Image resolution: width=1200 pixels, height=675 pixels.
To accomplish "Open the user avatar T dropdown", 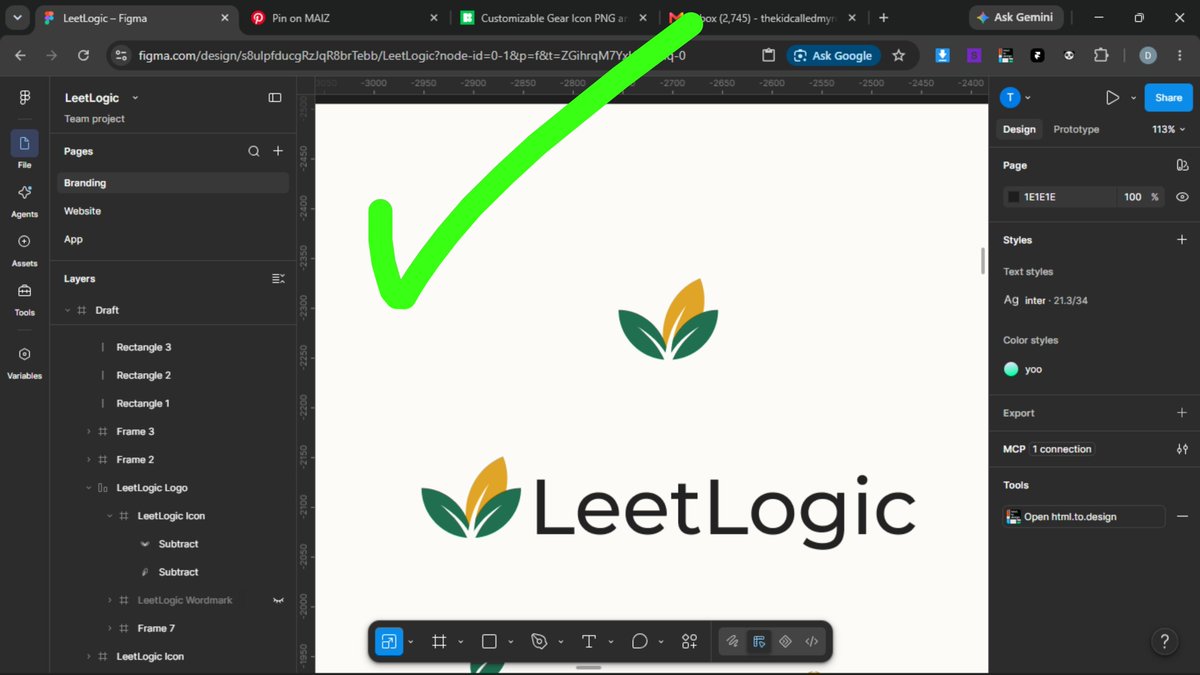I will pos(1016,97).
